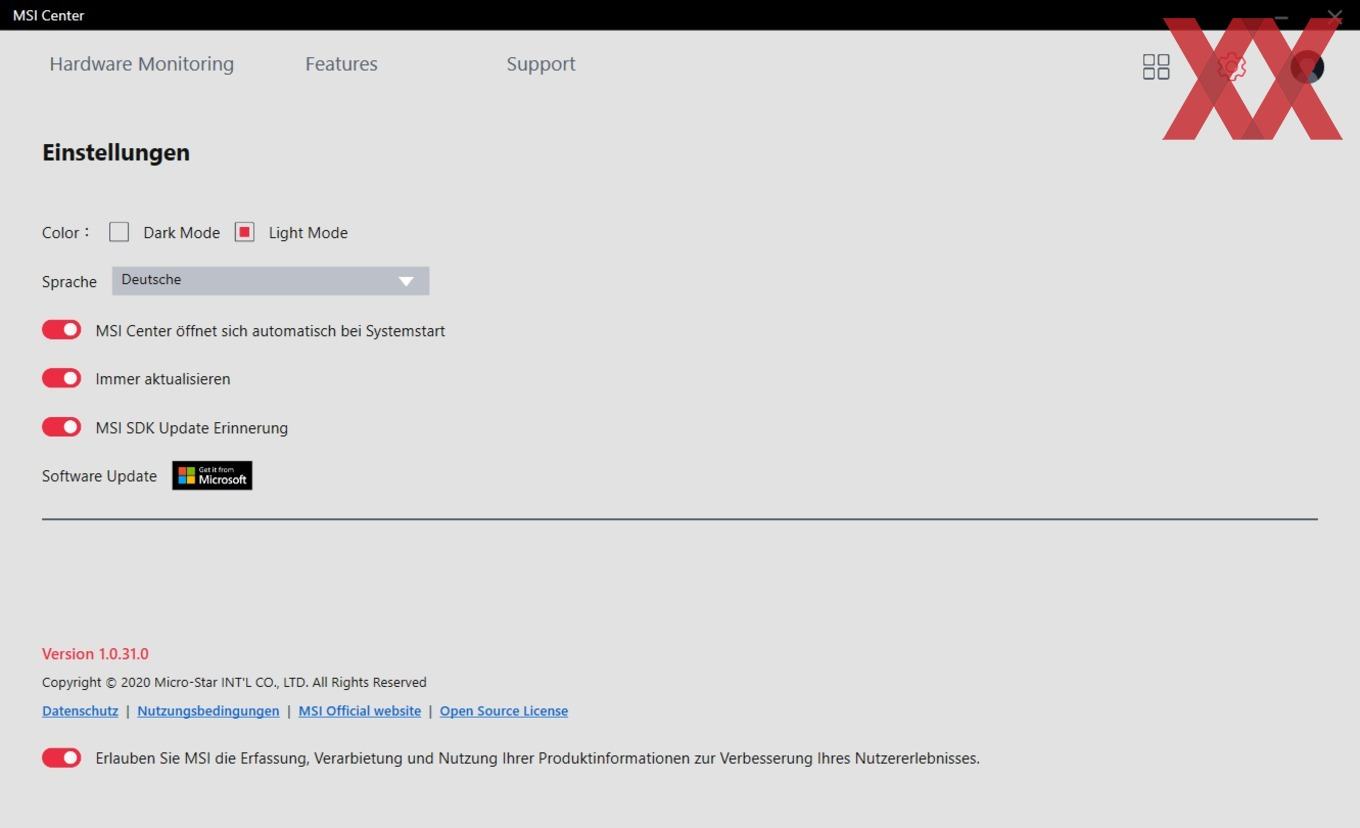The width and height of the screenshot is (1360, 828).
Task: Toggle MSI Center autostart at Systemstart
Action: [x=61, y=330]
